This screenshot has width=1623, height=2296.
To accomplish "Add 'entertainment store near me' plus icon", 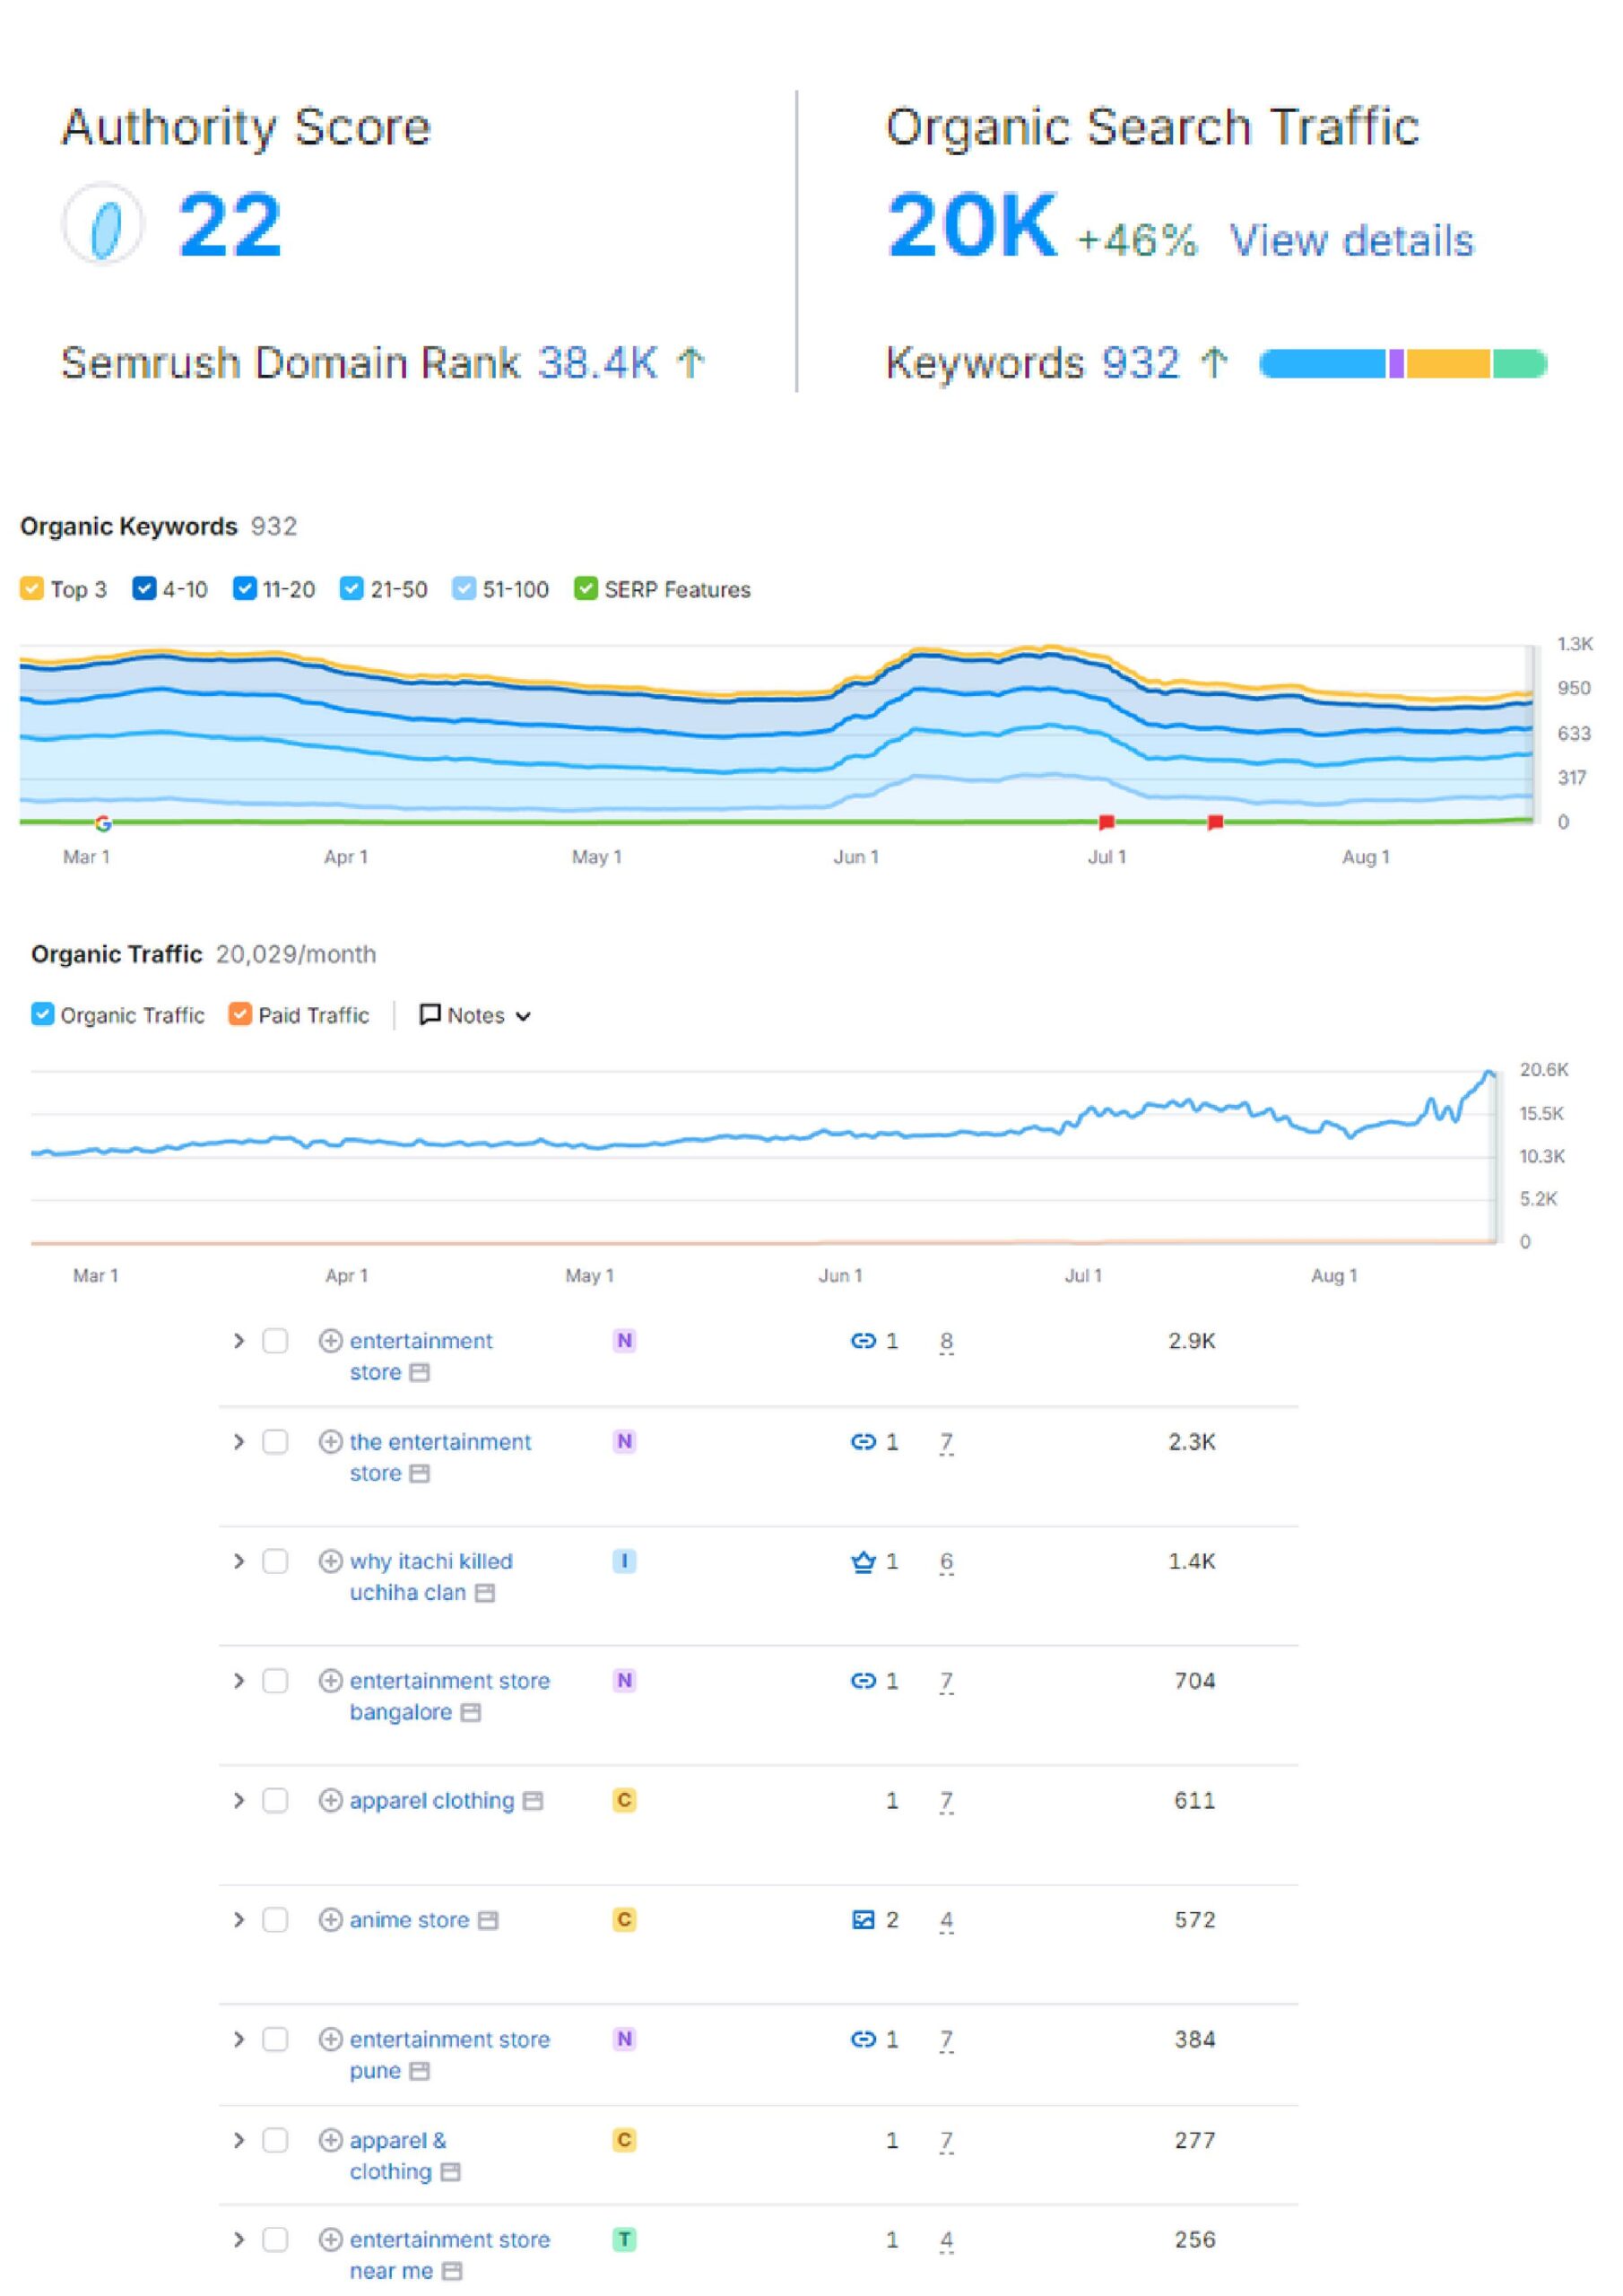I will point(331,2239).
